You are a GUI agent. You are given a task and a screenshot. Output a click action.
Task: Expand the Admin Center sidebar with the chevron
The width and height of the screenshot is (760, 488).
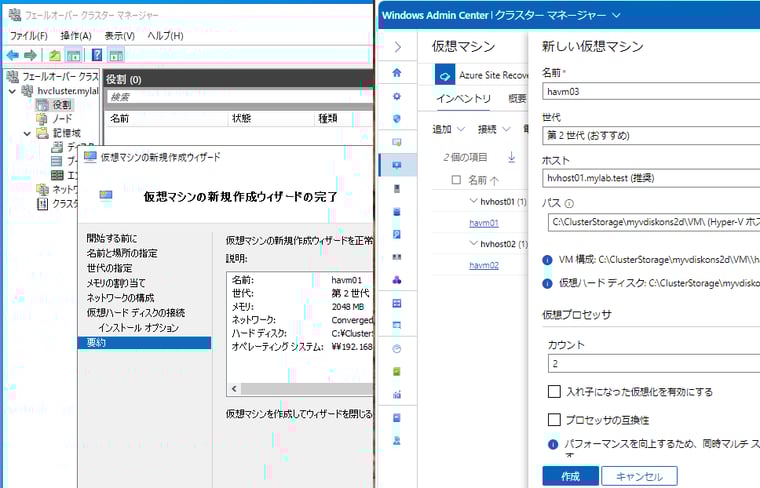pos(397,47)
